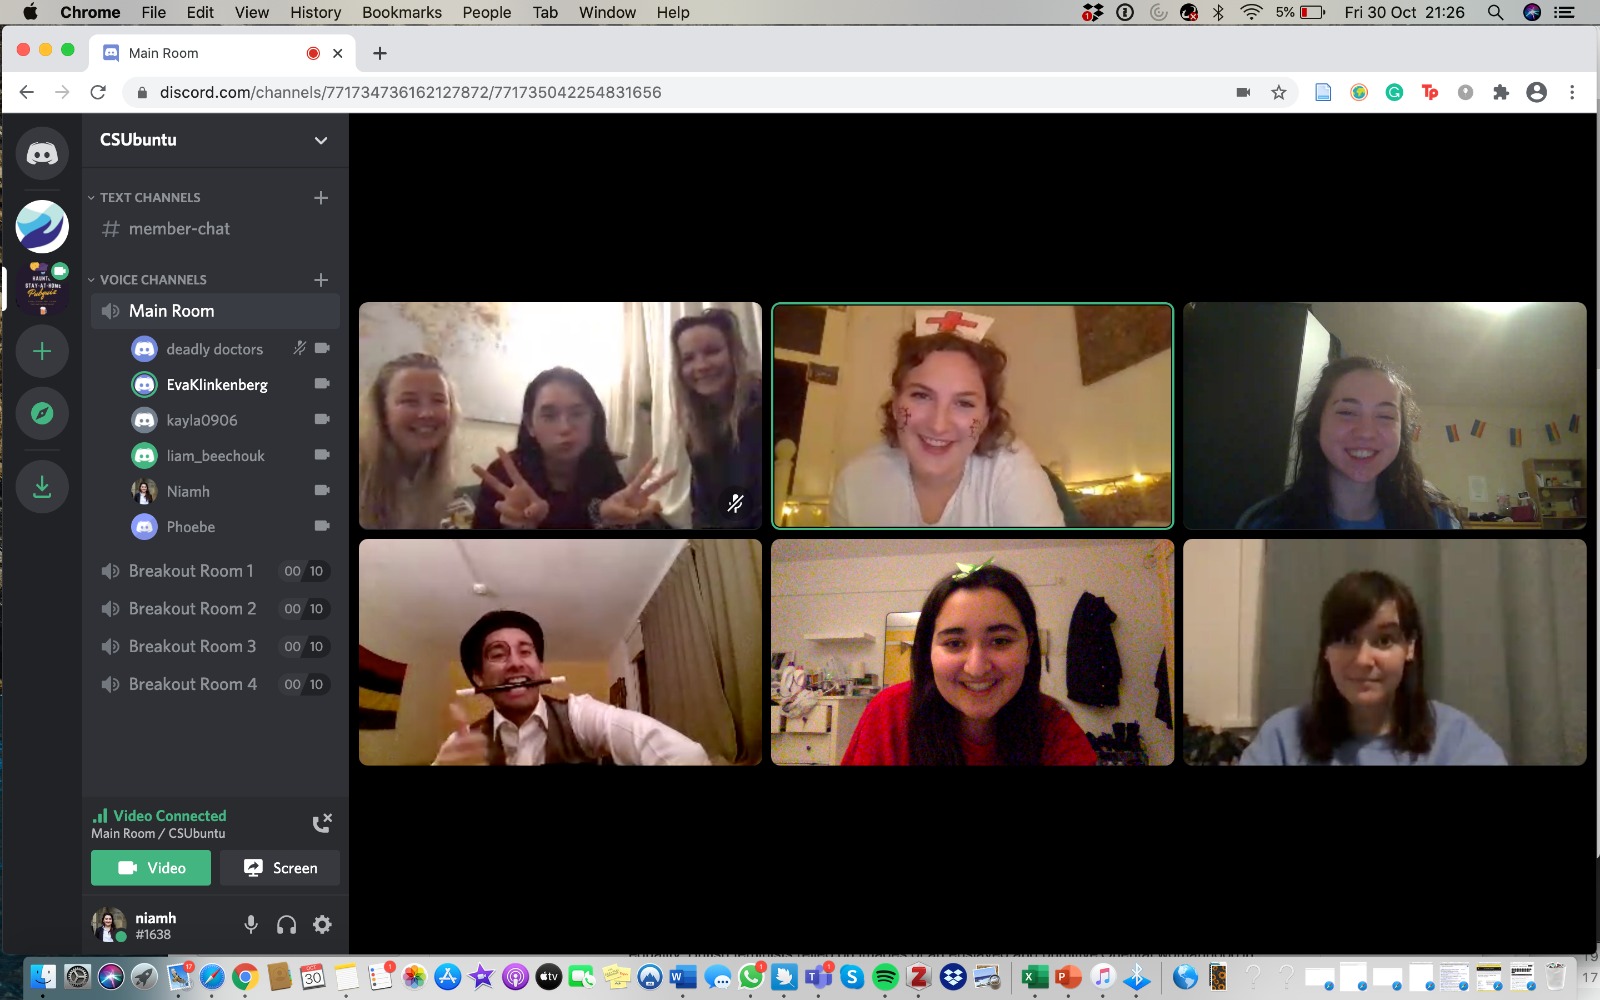Image resolution: width=1600 pixels, height=1000 pixels.
Task: Open the Wi-Fi status menu
Action: (1251, 12)
